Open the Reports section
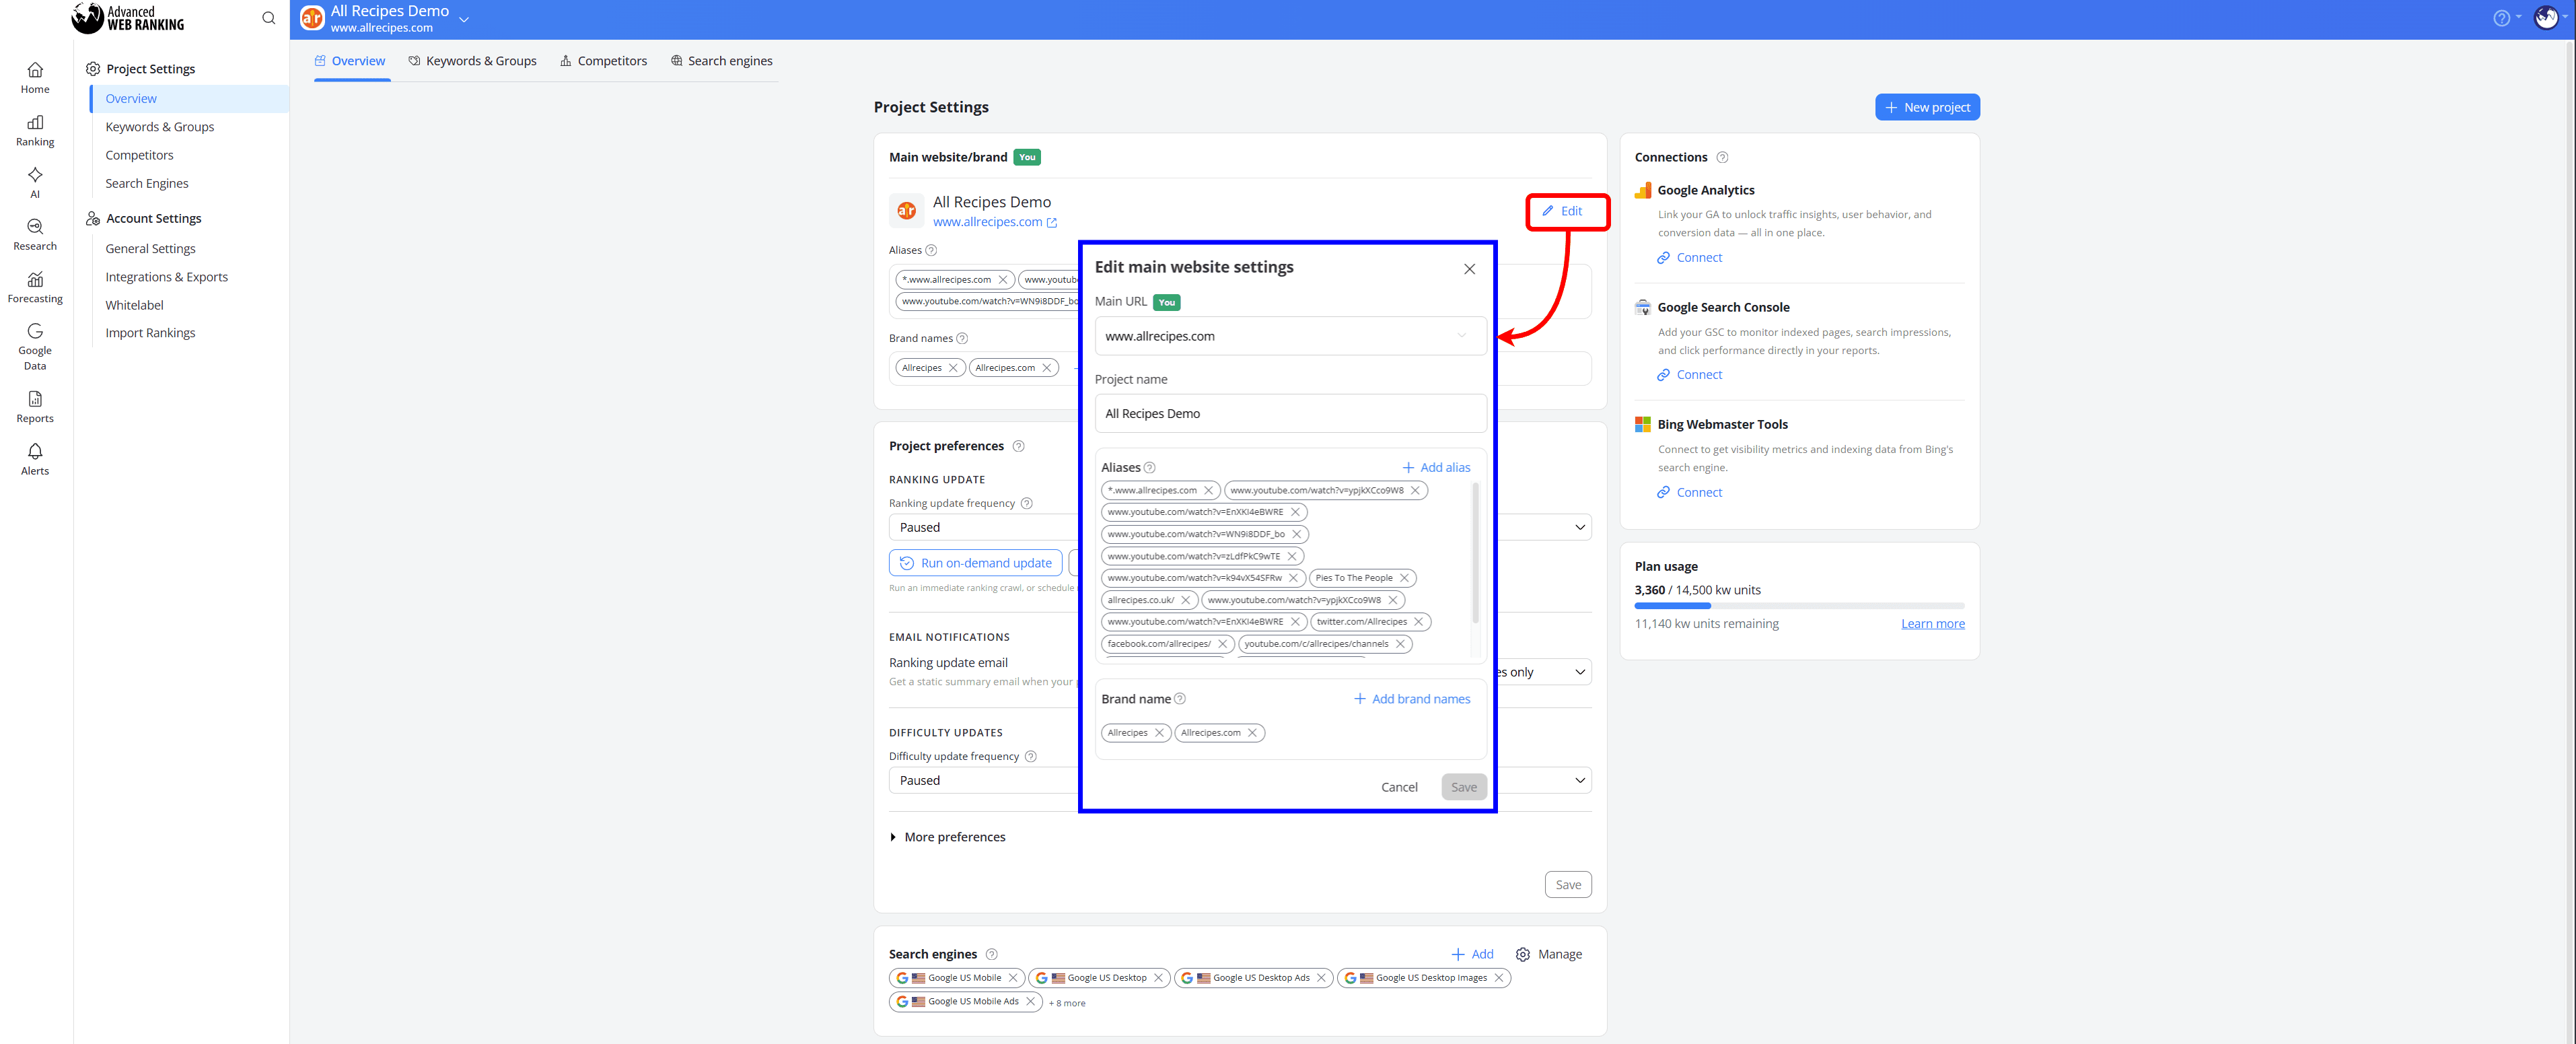 (x=35, y=407)
